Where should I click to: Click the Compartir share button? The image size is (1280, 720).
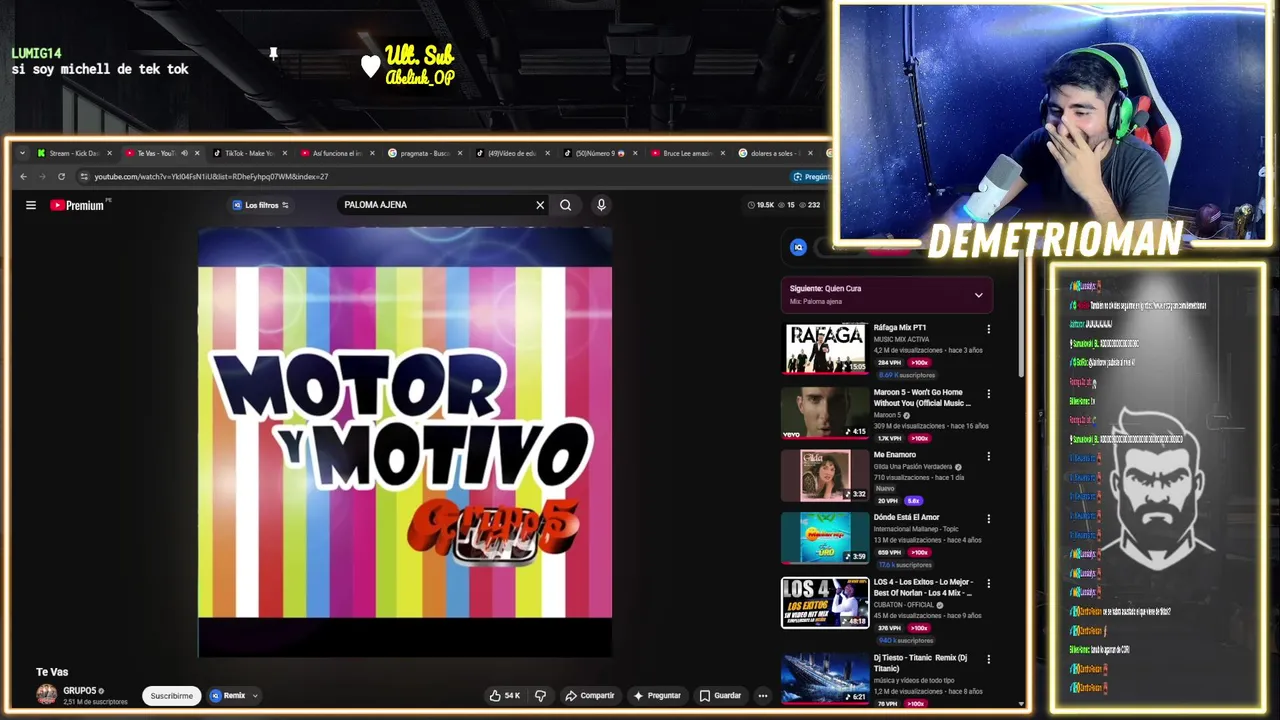tap(590, 696)
